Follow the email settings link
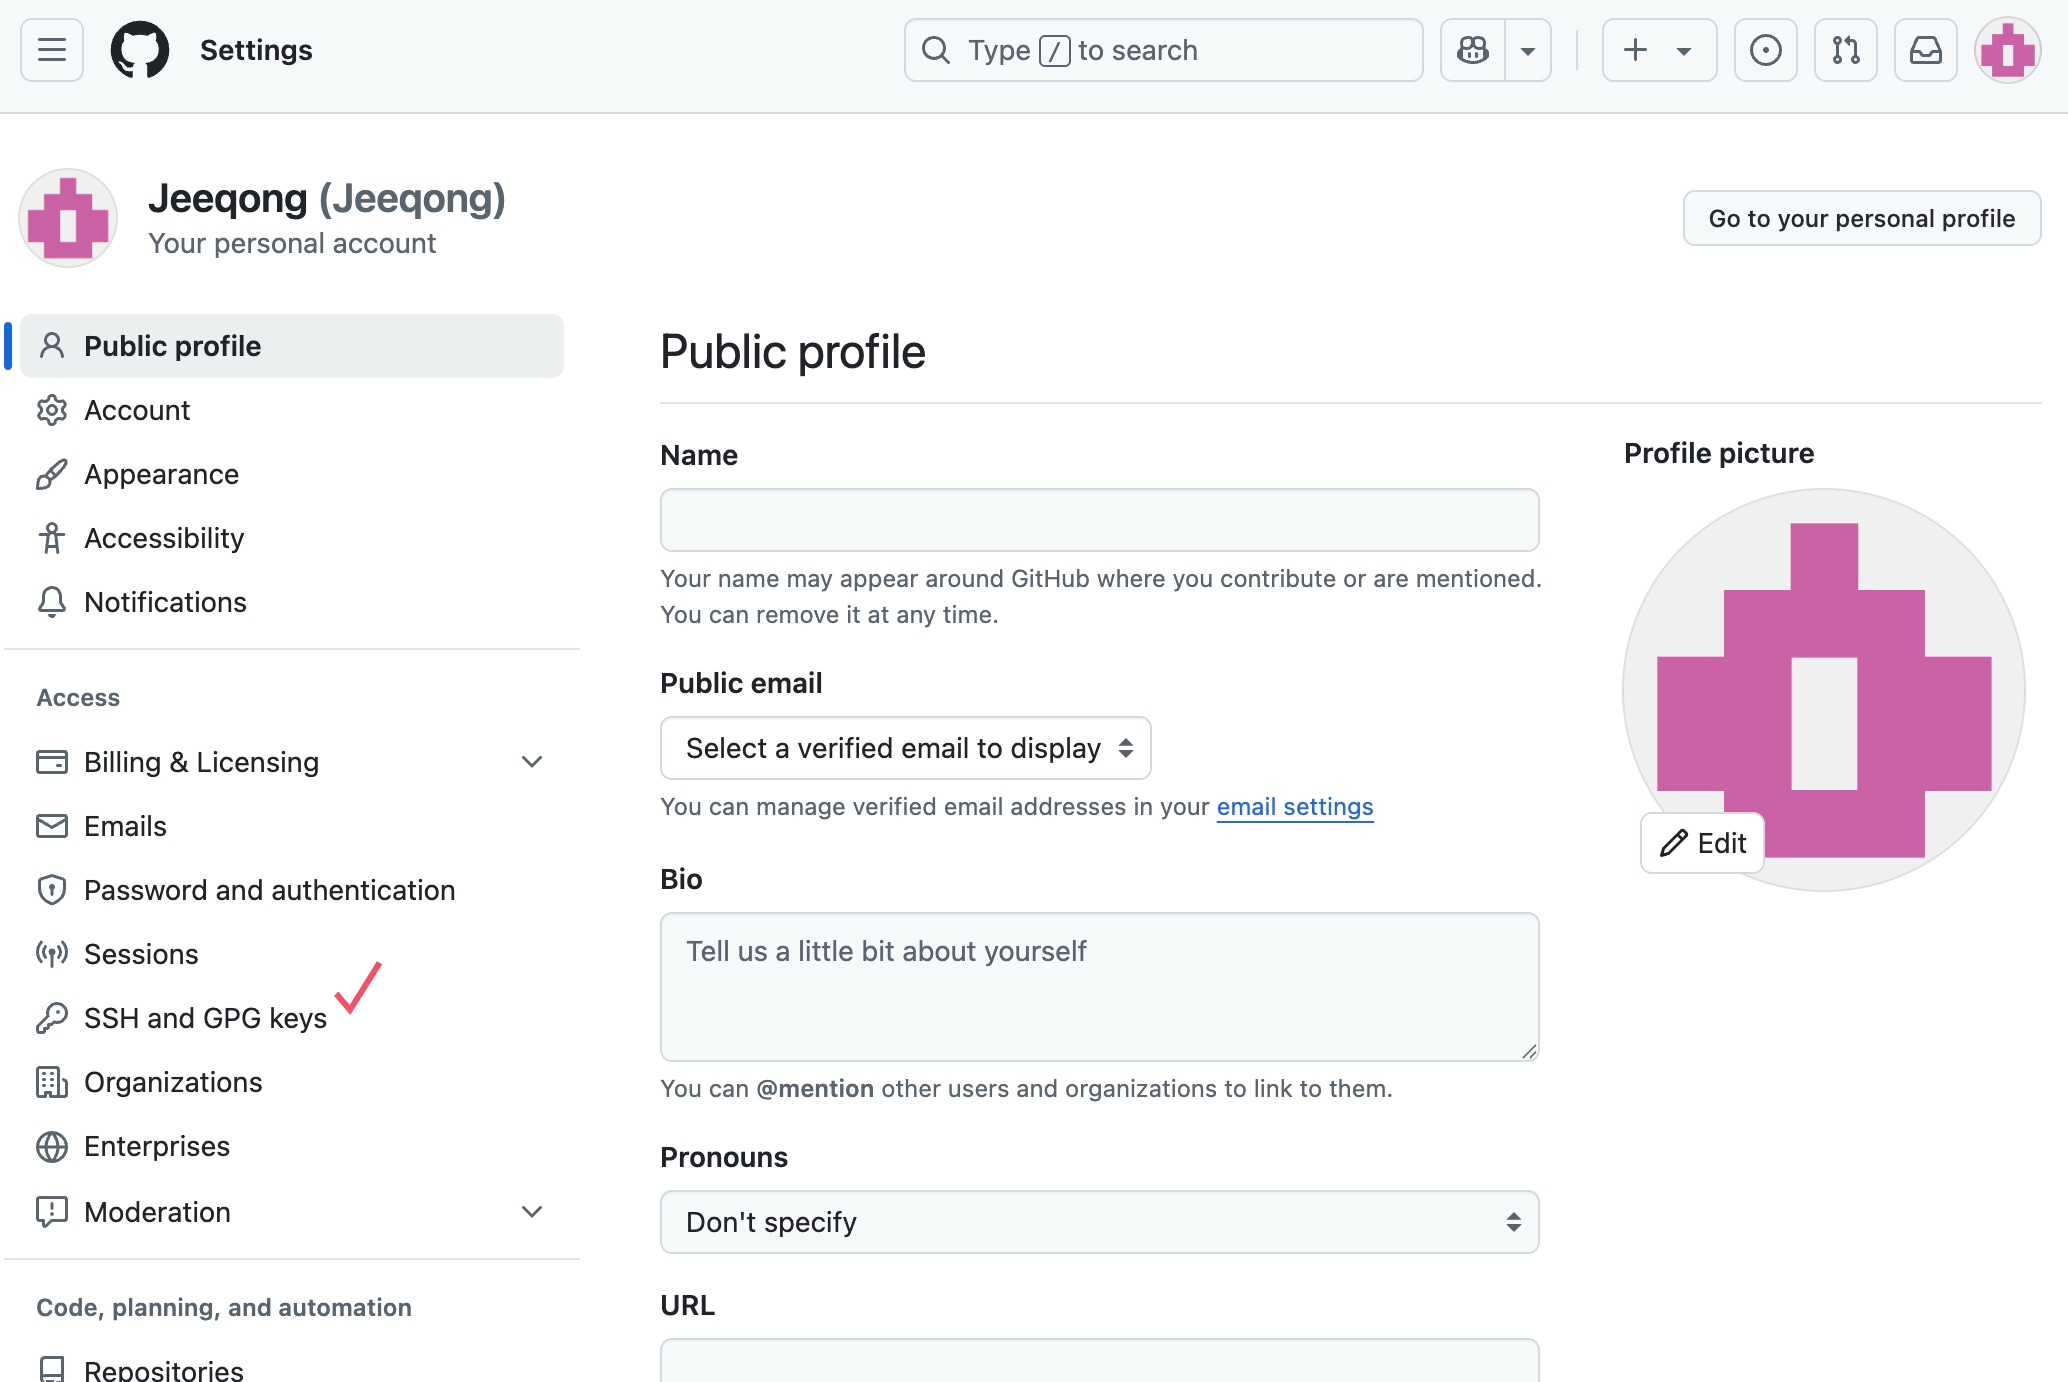Viewport: 2068px width, 1382px height. tap(1294, 807)
